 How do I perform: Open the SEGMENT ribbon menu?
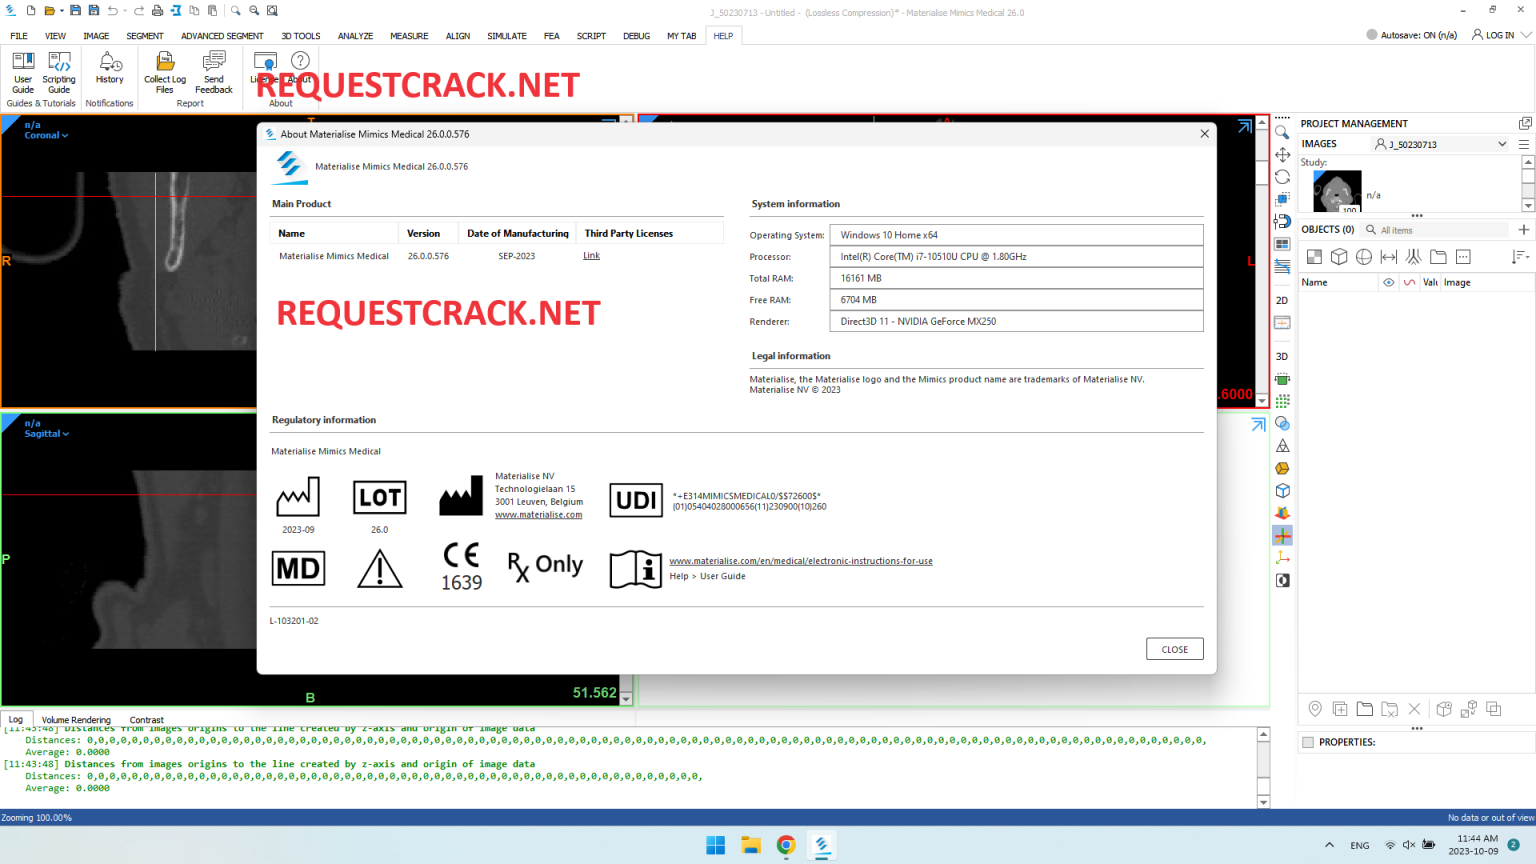pos(144,35)
